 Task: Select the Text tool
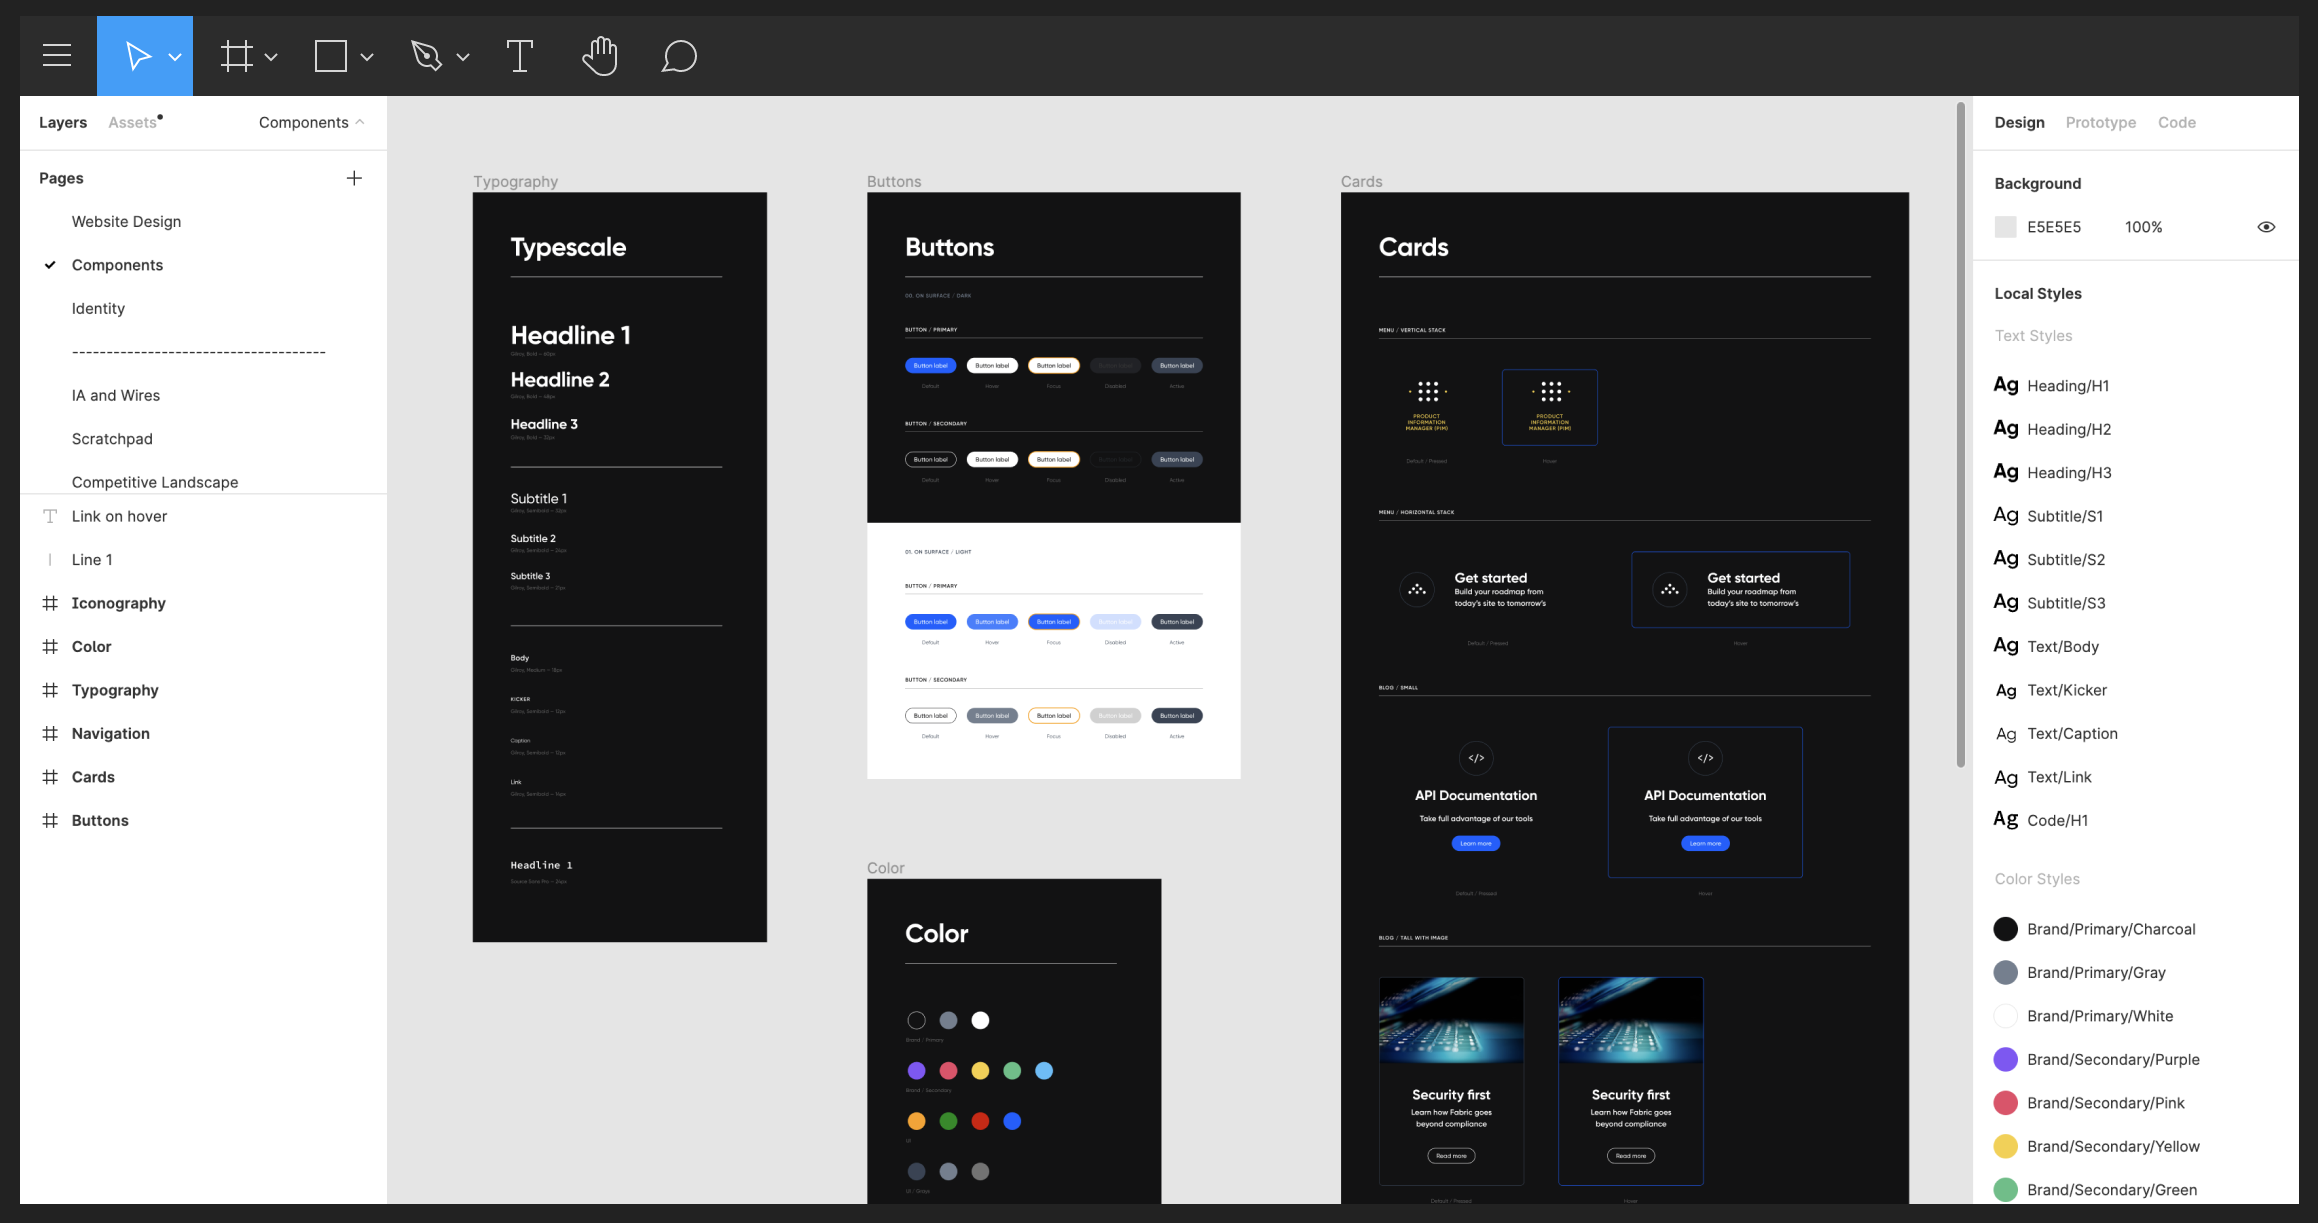[x=519, y=56]
